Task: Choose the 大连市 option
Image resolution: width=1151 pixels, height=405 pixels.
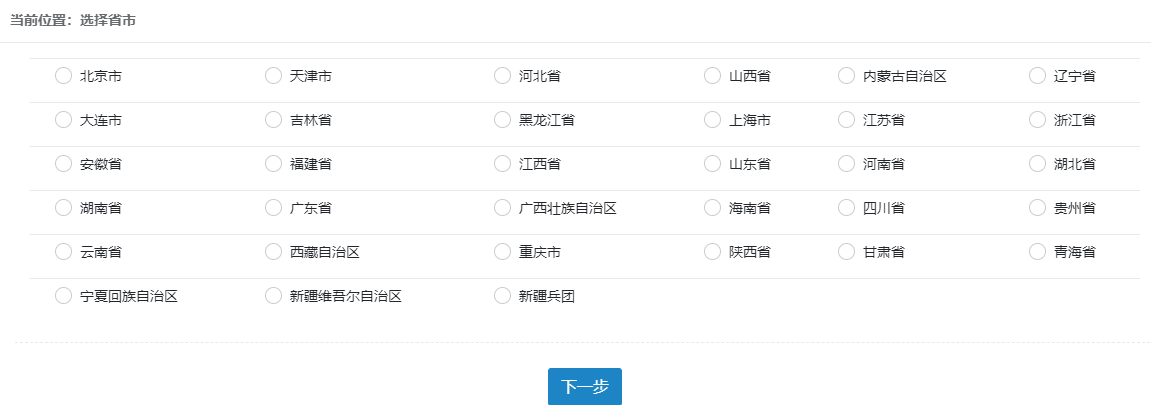Action: (x=64, y=120)
